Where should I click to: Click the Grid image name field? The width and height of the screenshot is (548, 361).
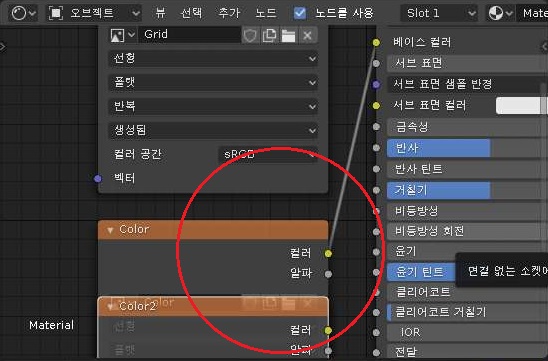click(190, 35)
